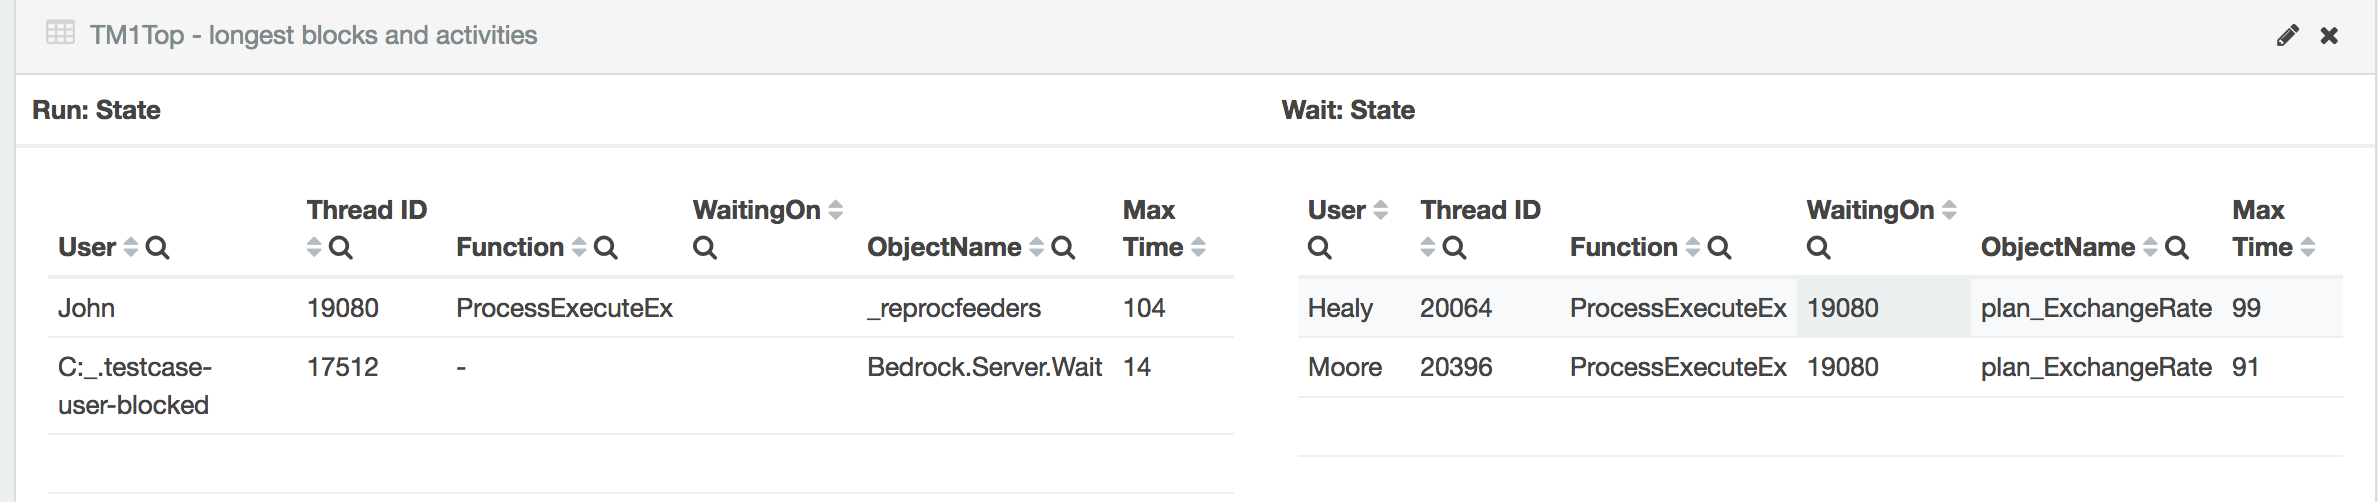Screen dimensions: 2378x502
Task: Open ObjectName search magnifier in Wait table
Action: pos(2177,247)
